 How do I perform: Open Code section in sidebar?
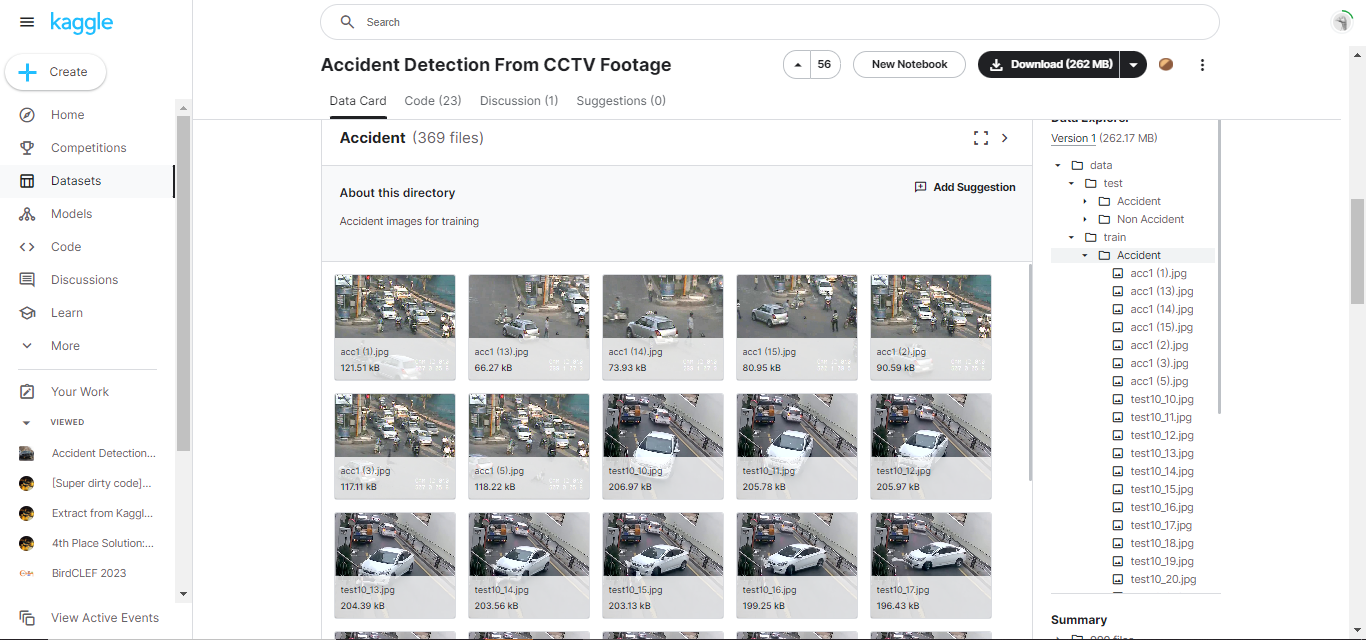pos(66,247)
